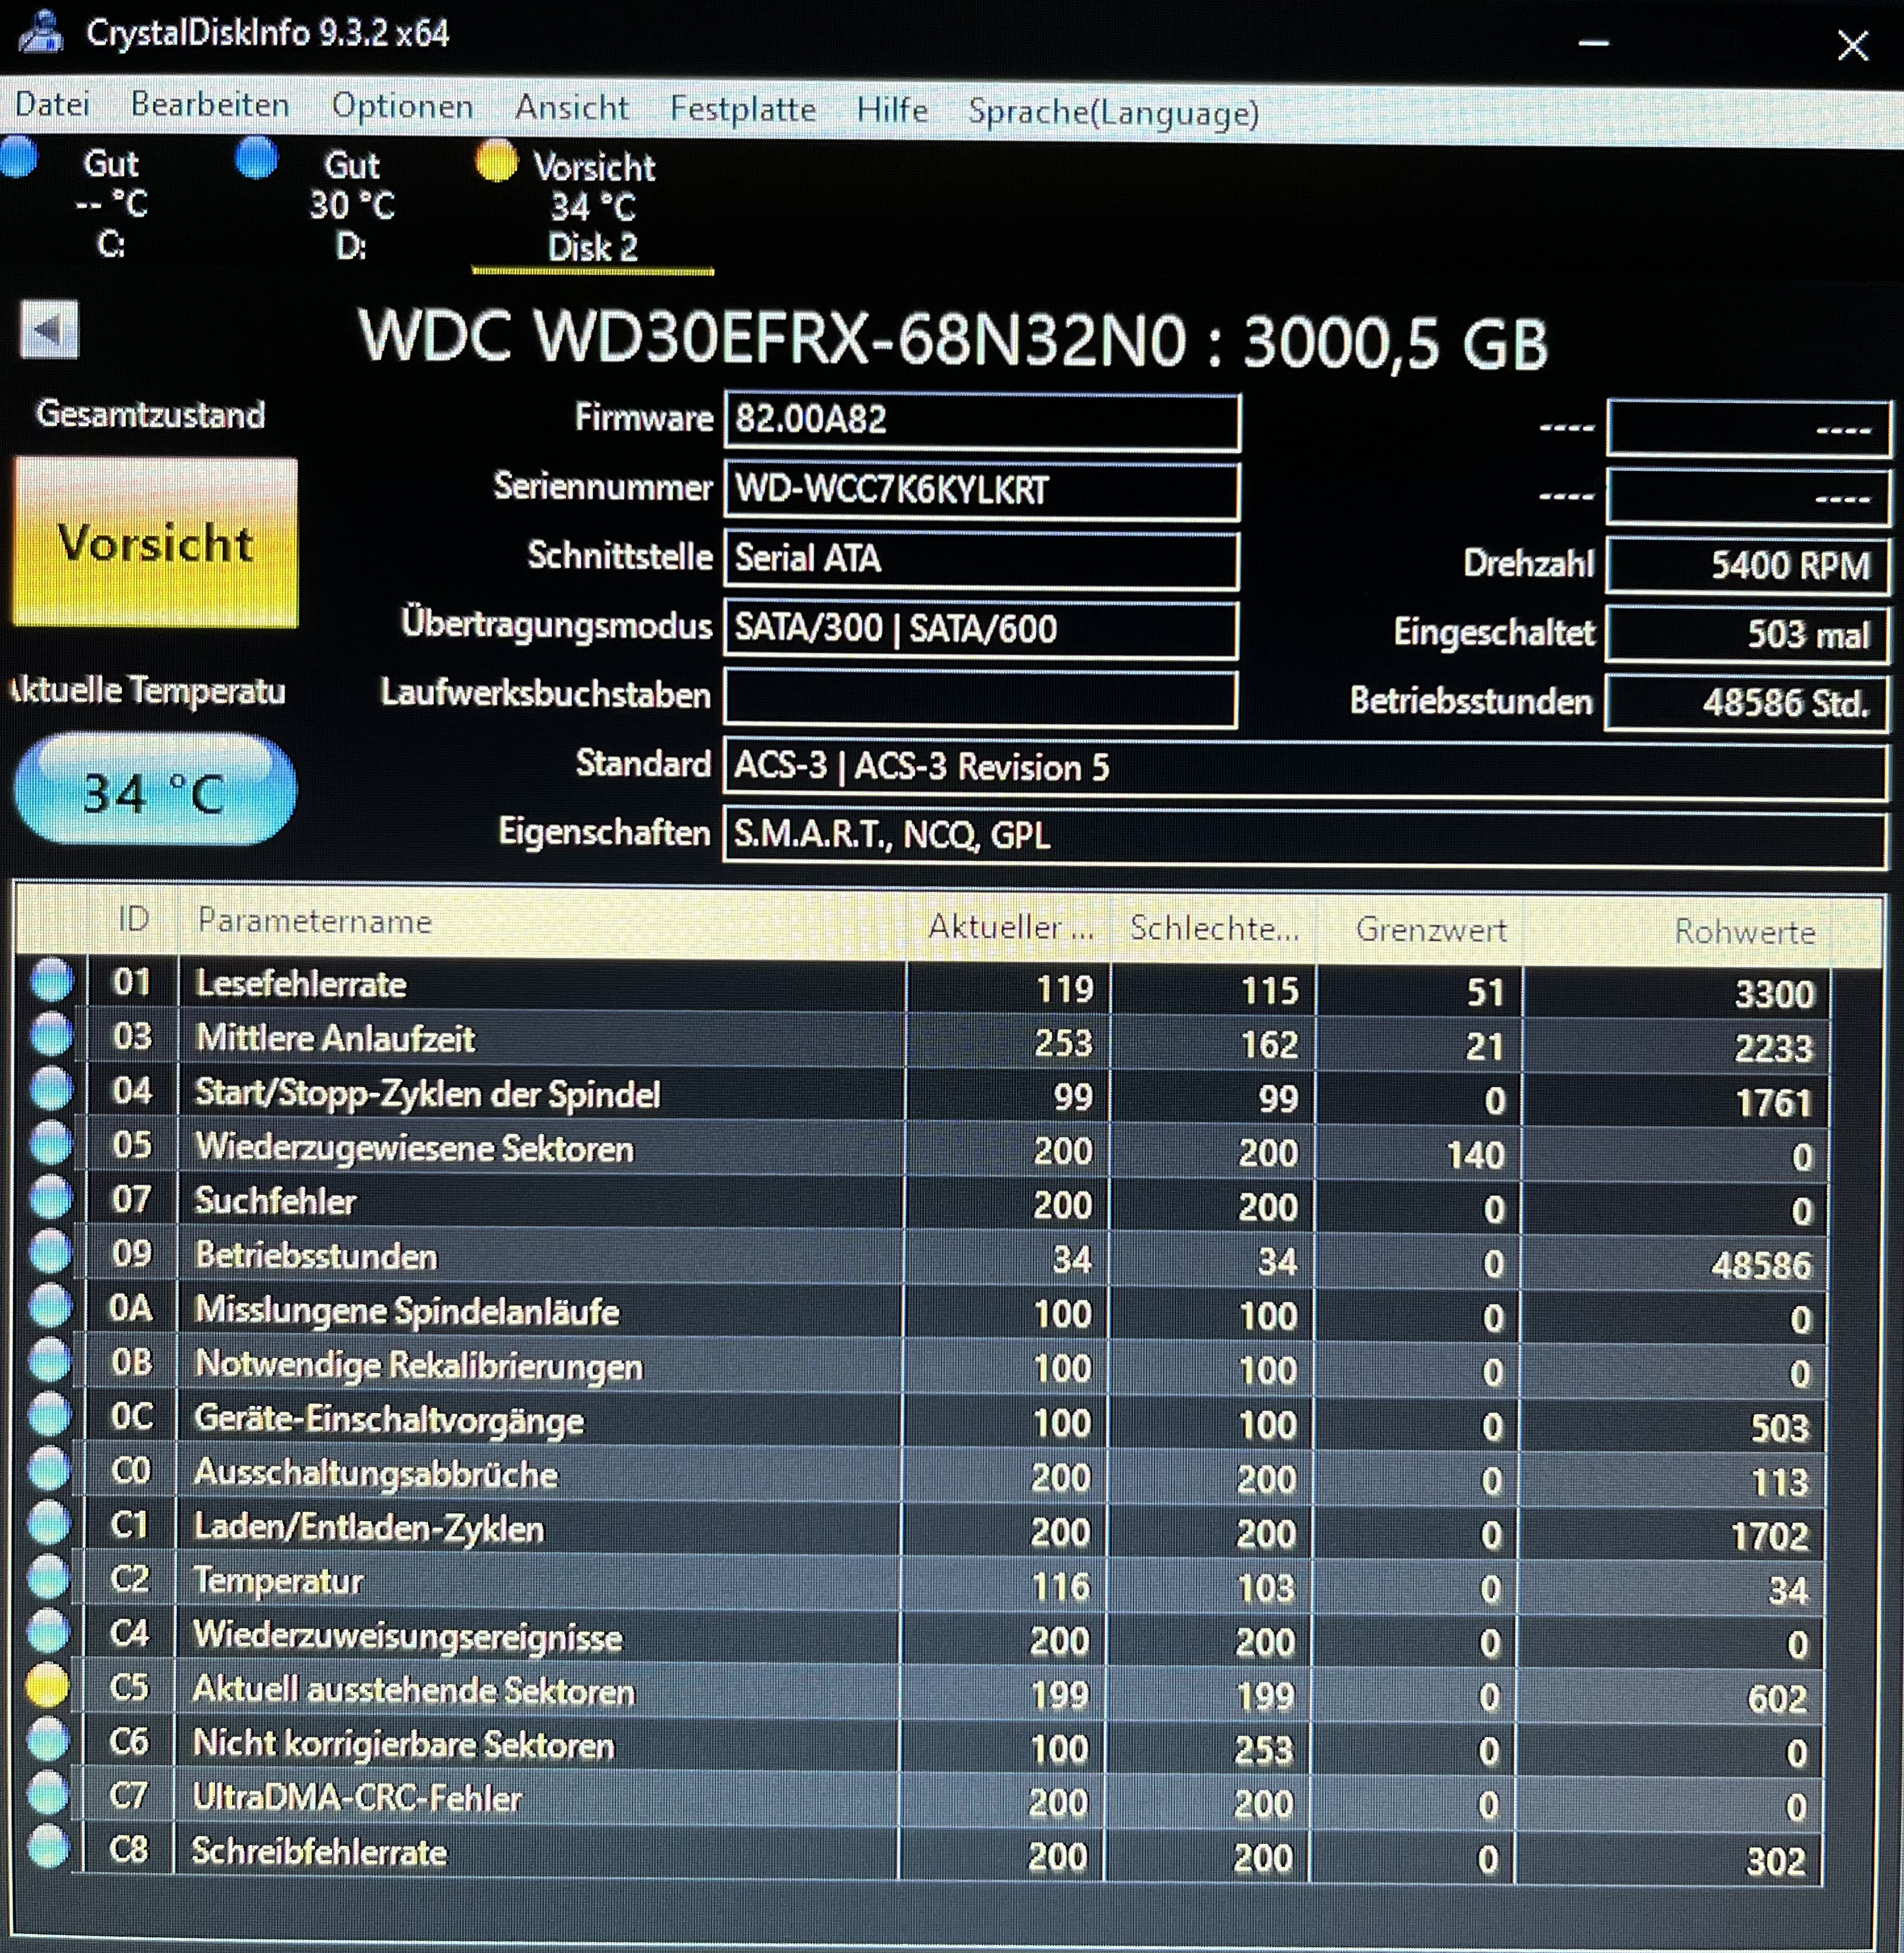This screenshot has width=1904, height=1953.
Task: Click status orb of row C1 Laden/Entladen-Zyklen
Action: coord(48,1523)
